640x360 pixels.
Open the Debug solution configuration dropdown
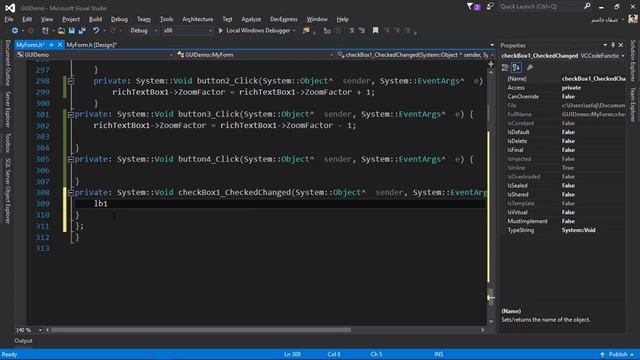click(x=144, y=31)
